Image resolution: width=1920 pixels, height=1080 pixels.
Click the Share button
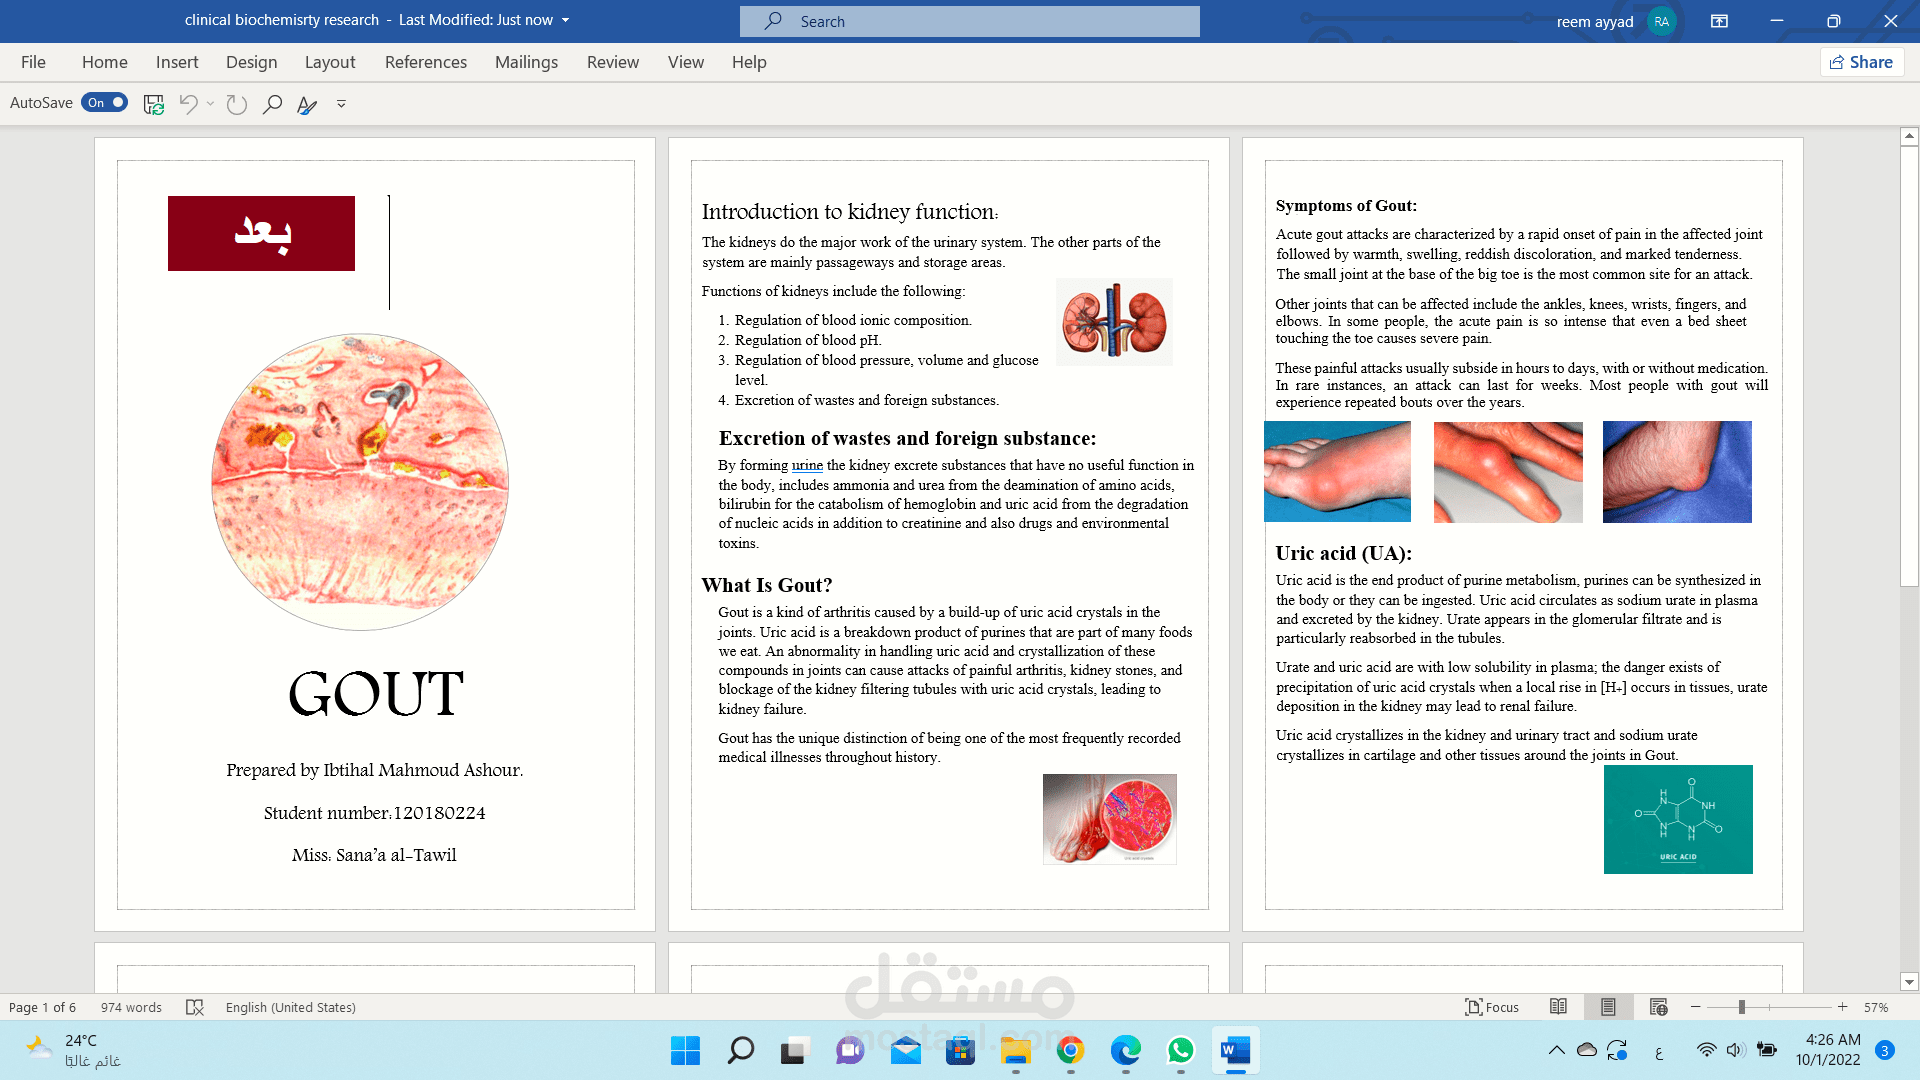(1861, 62)
